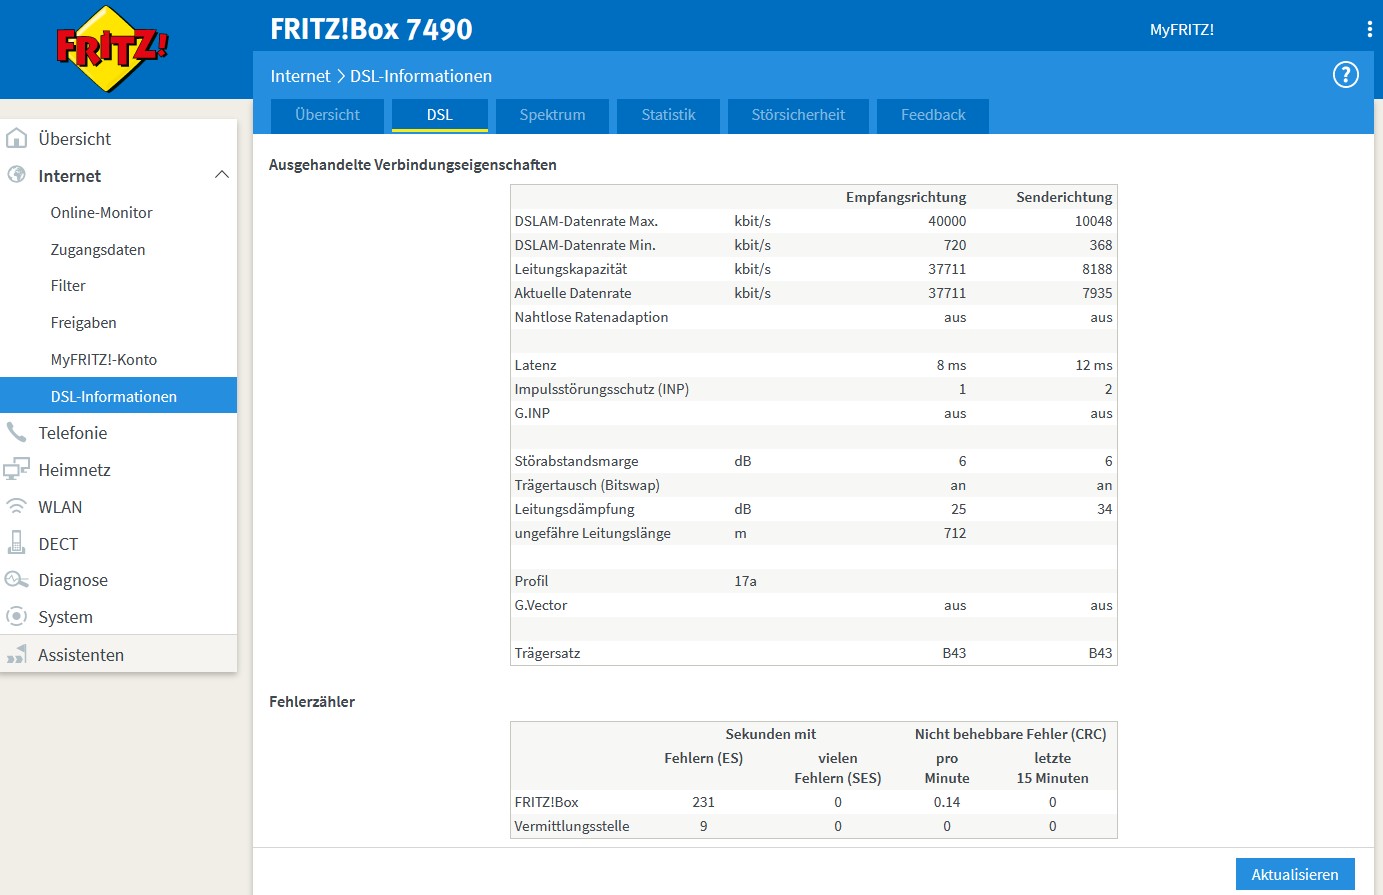Click the Leitungskapazität send value 8188
Screen dimensions: 1383x895
click(1097, 269)
